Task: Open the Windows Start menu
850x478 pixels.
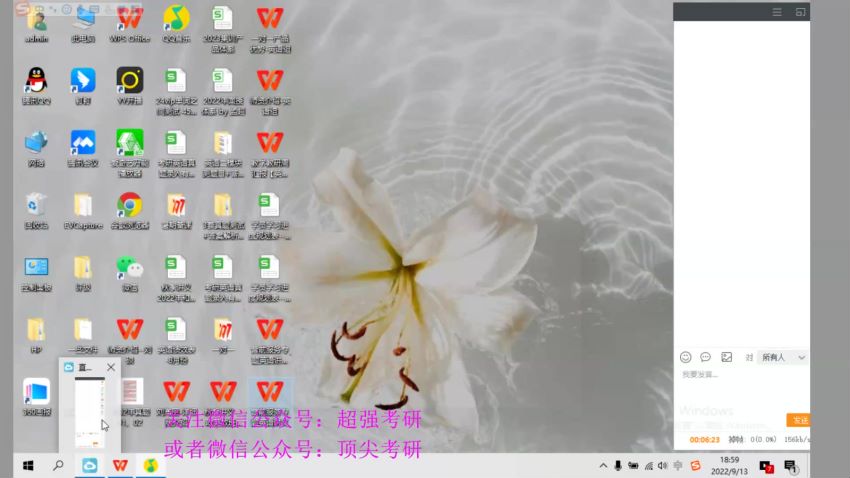Action: coord(28,466)
